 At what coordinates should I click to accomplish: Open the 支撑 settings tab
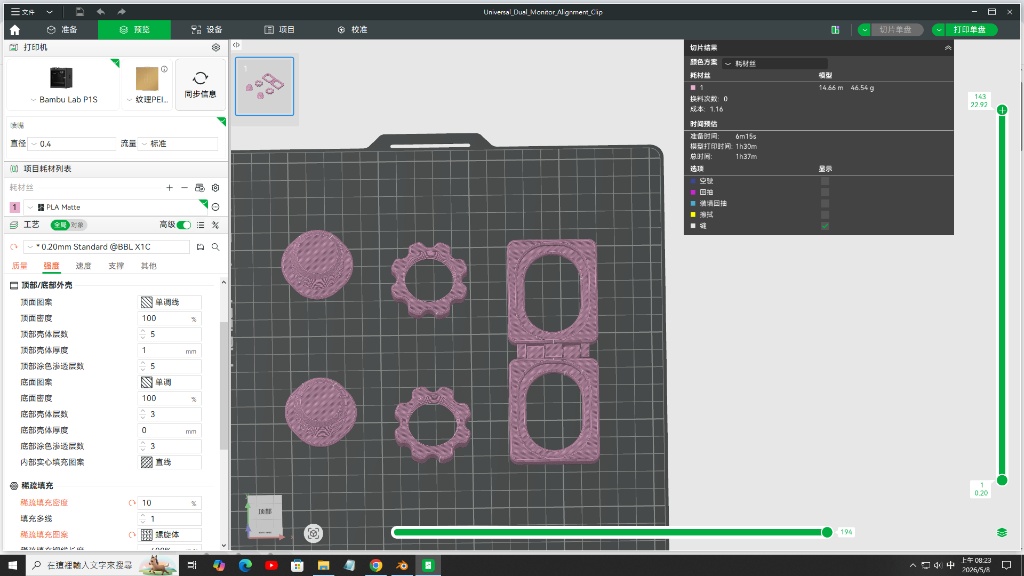[116, 266]
